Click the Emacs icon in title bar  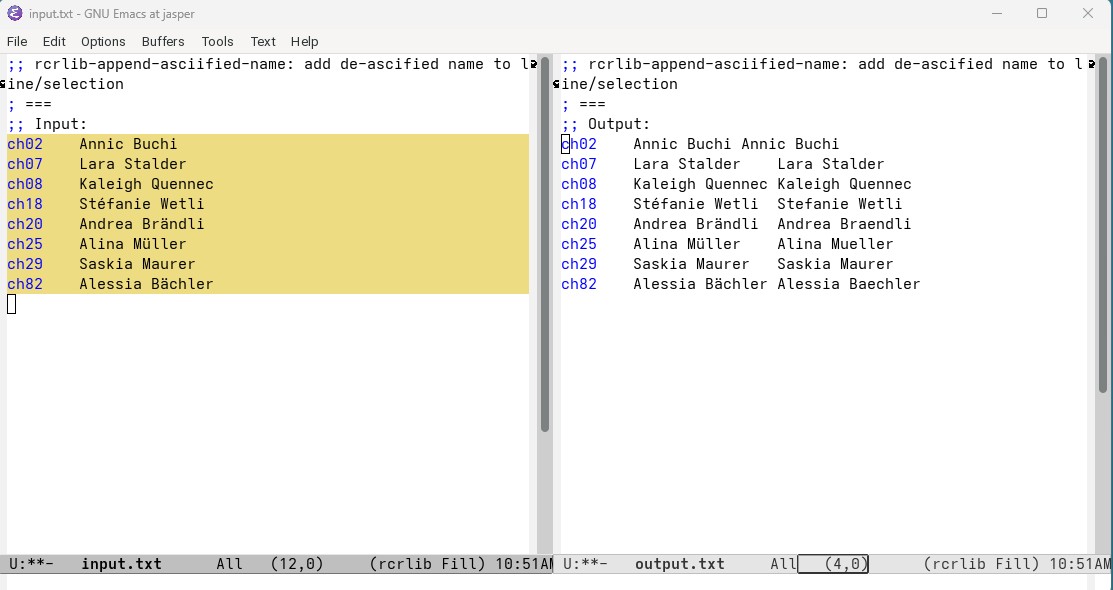coord(14,13)
